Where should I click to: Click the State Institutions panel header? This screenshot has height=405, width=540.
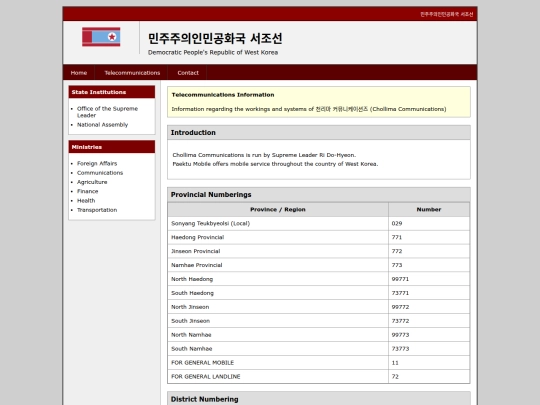[x=112, y=92]
